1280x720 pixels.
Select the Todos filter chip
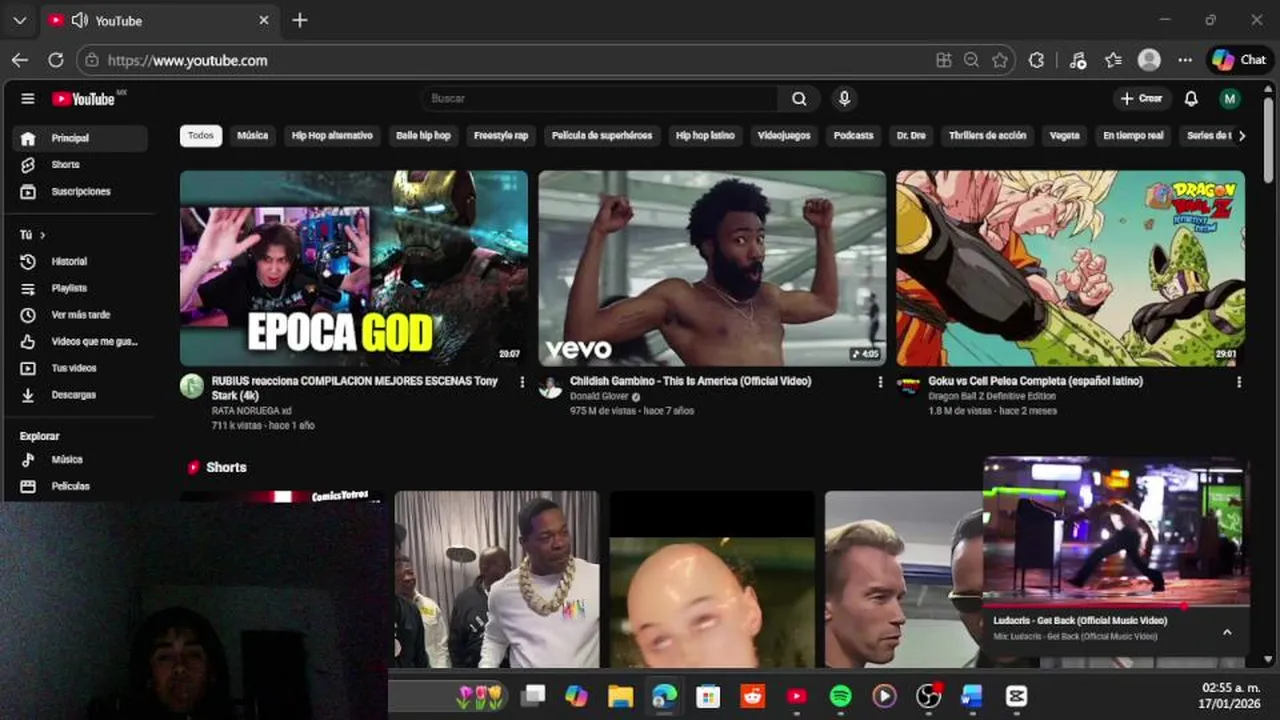pos(201,136)
